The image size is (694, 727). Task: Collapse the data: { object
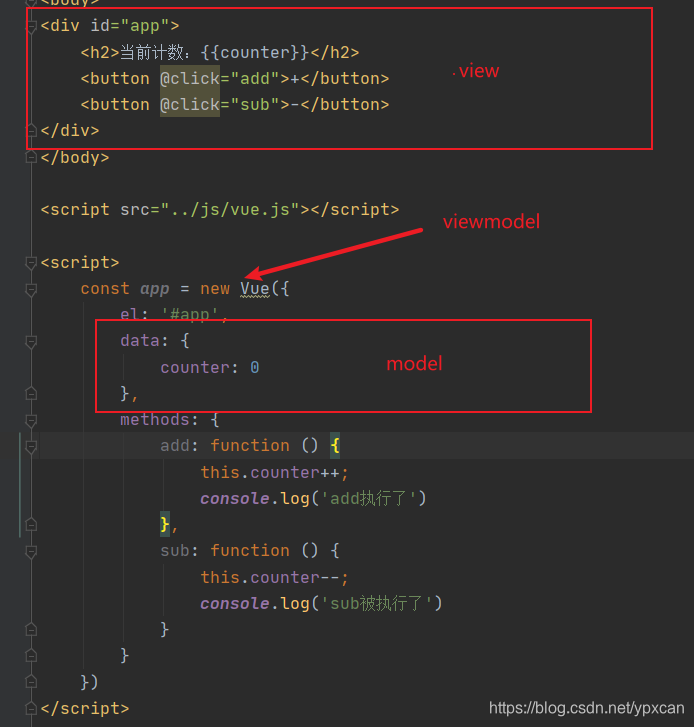[31, 342]
